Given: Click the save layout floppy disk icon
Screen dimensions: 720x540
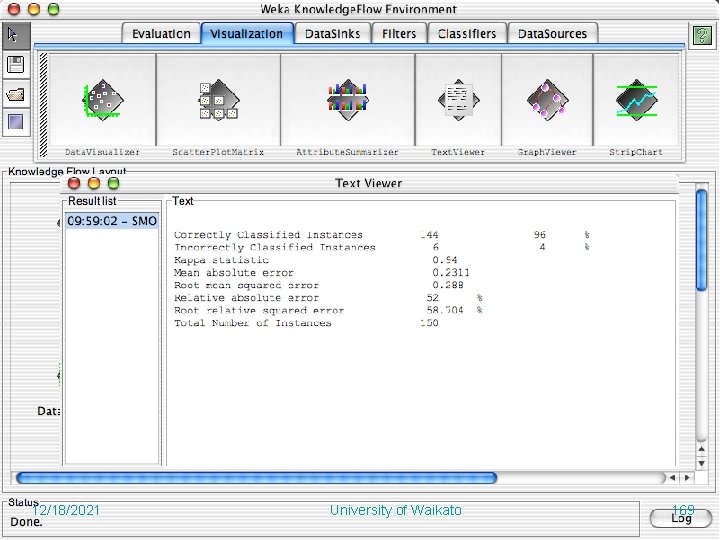Looking at the screenshot, I should [x=16, y=64].
